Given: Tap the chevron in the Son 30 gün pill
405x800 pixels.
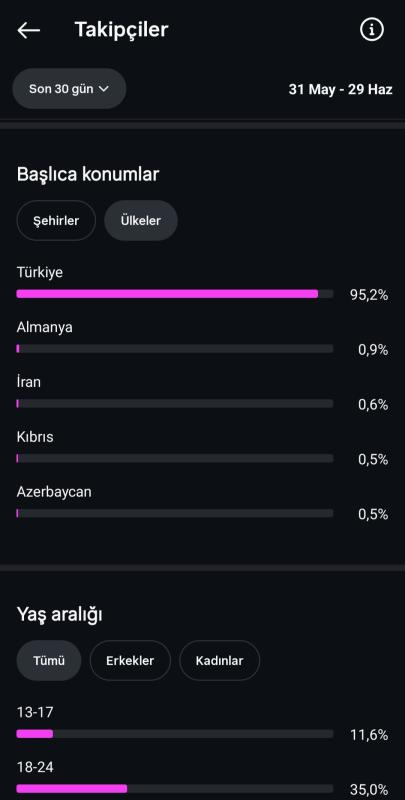Looking at the screenshot, I should coord(104,89).
